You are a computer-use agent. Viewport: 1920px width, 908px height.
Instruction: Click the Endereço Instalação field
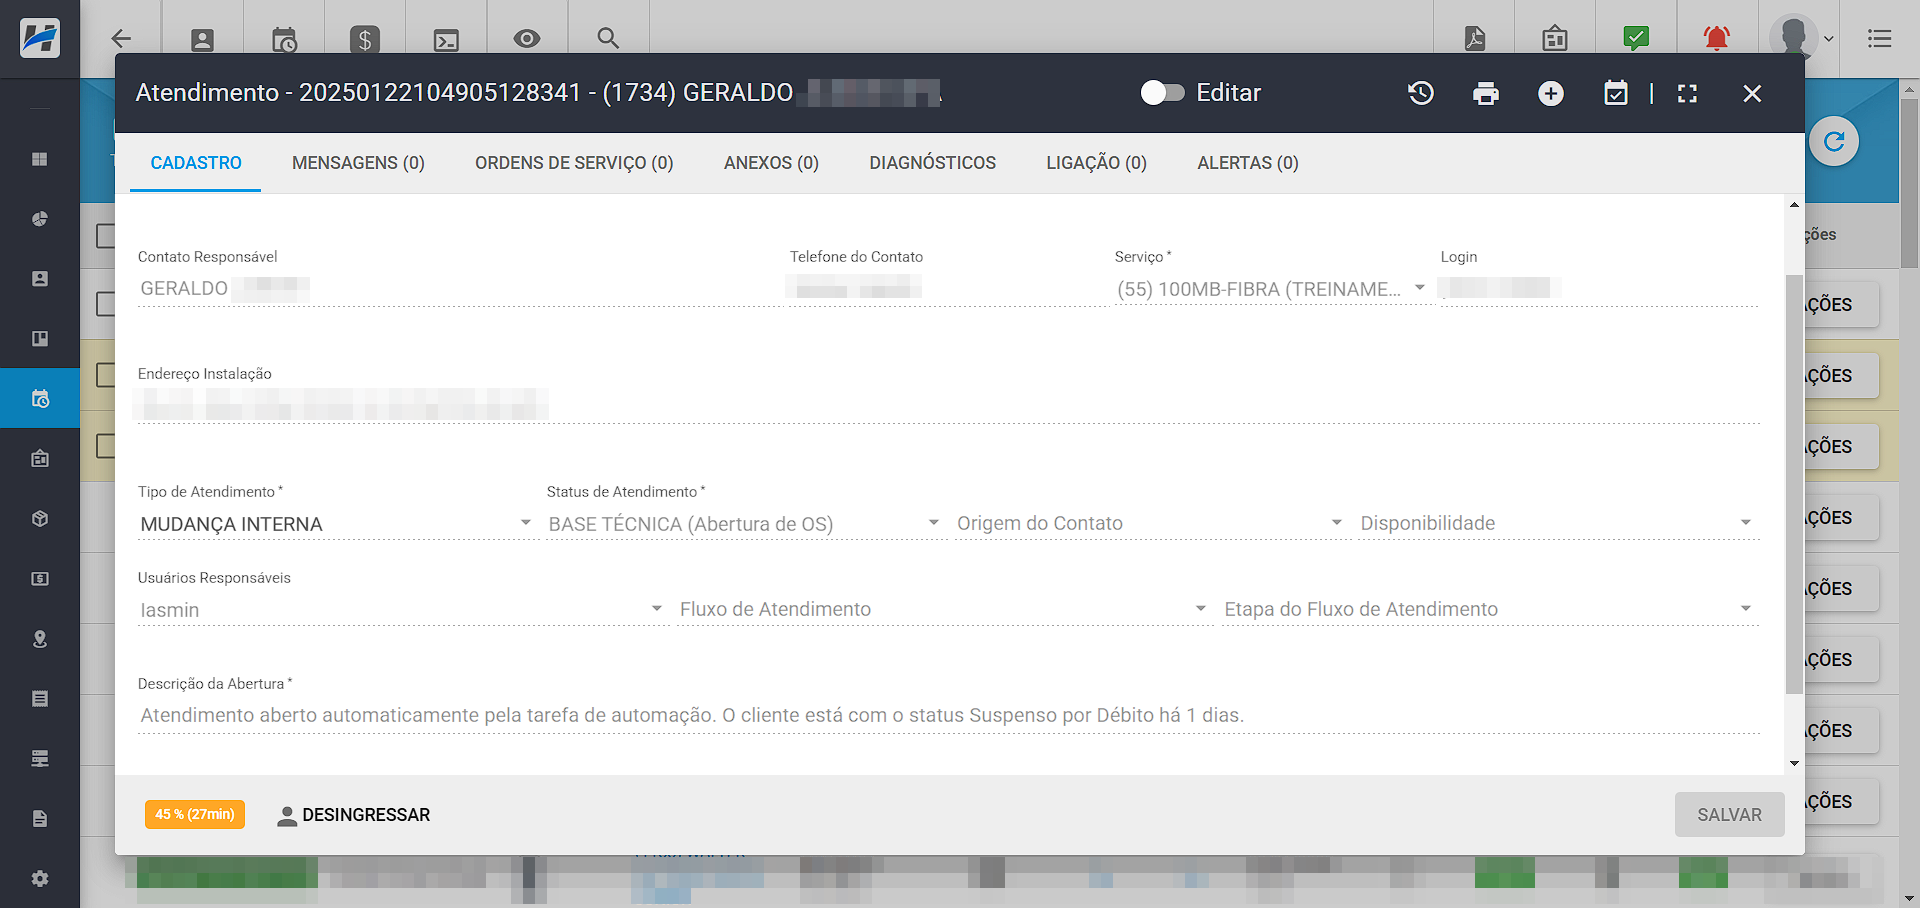click(x=948, y=405)
